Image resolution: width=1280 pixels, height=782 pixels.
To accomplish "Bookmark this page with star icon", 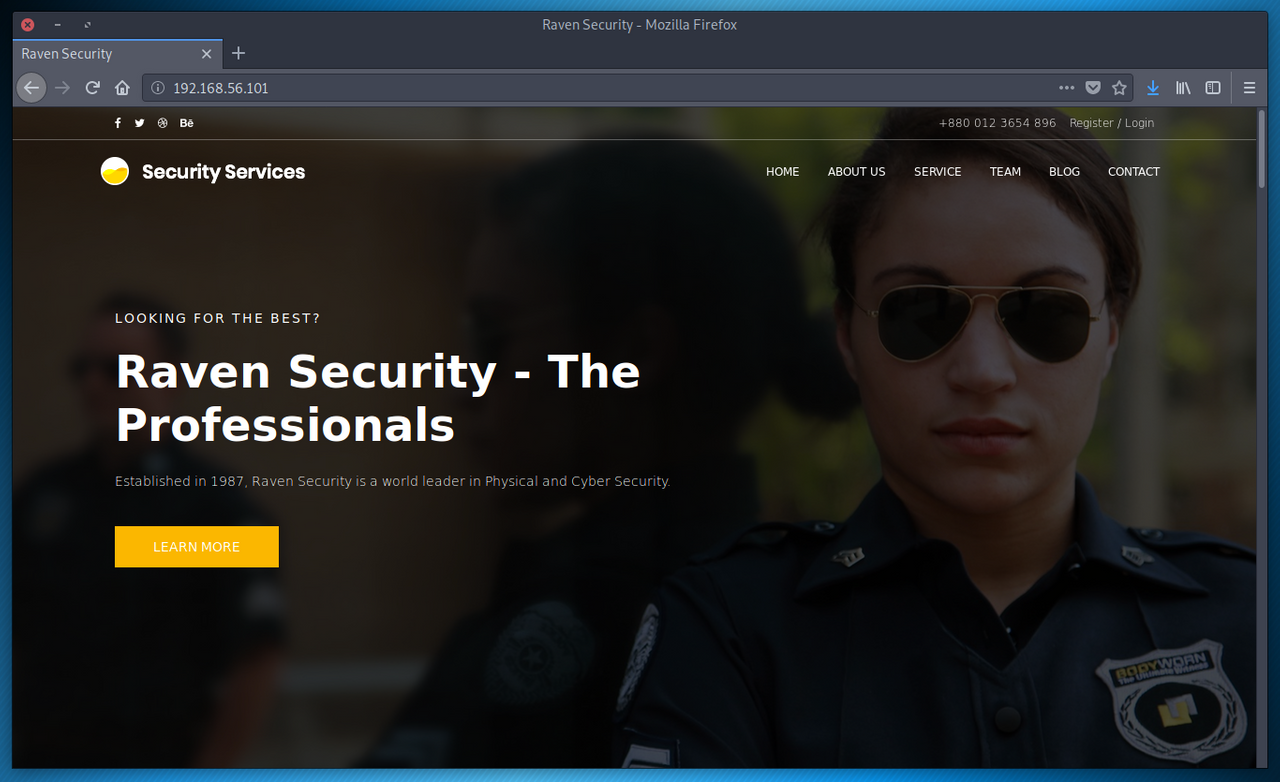I will (x=1119, y=88).
